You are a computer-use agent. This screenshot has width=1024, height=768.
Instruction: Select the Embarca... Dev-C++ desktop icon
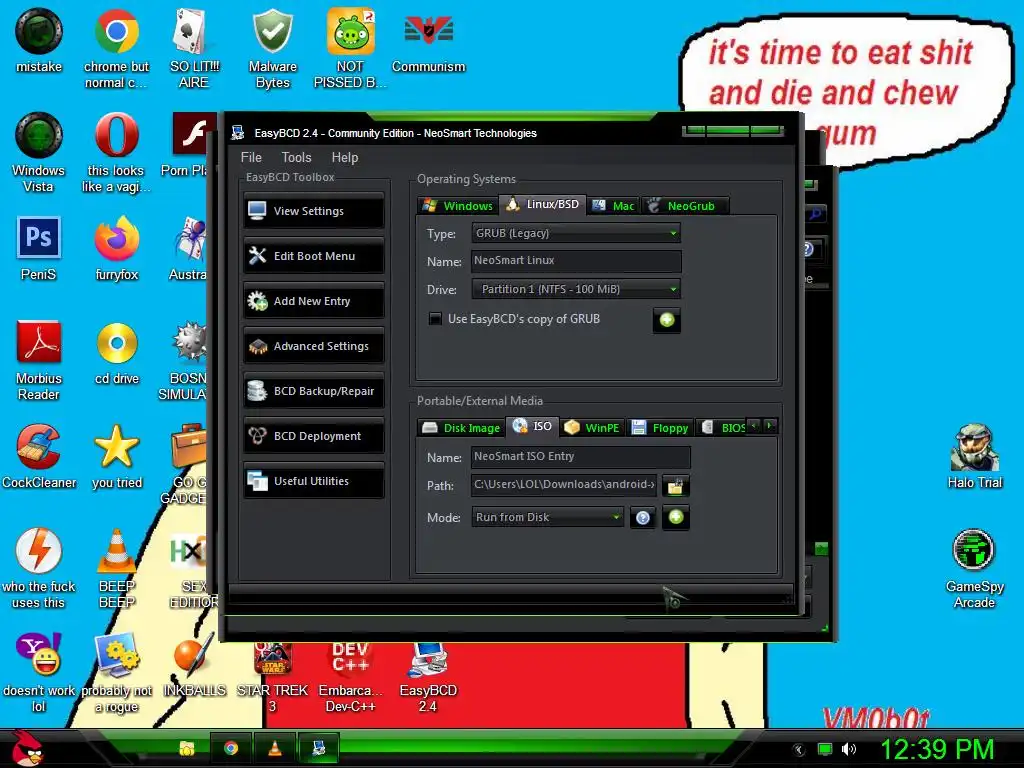click(x=350, y=677)
